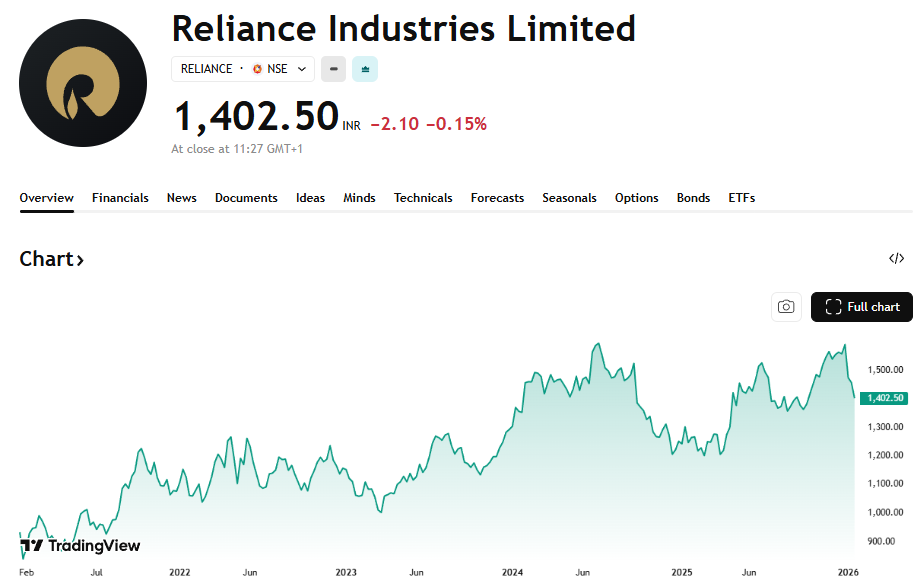Go to the Documents tab

[x=246, y=198]
